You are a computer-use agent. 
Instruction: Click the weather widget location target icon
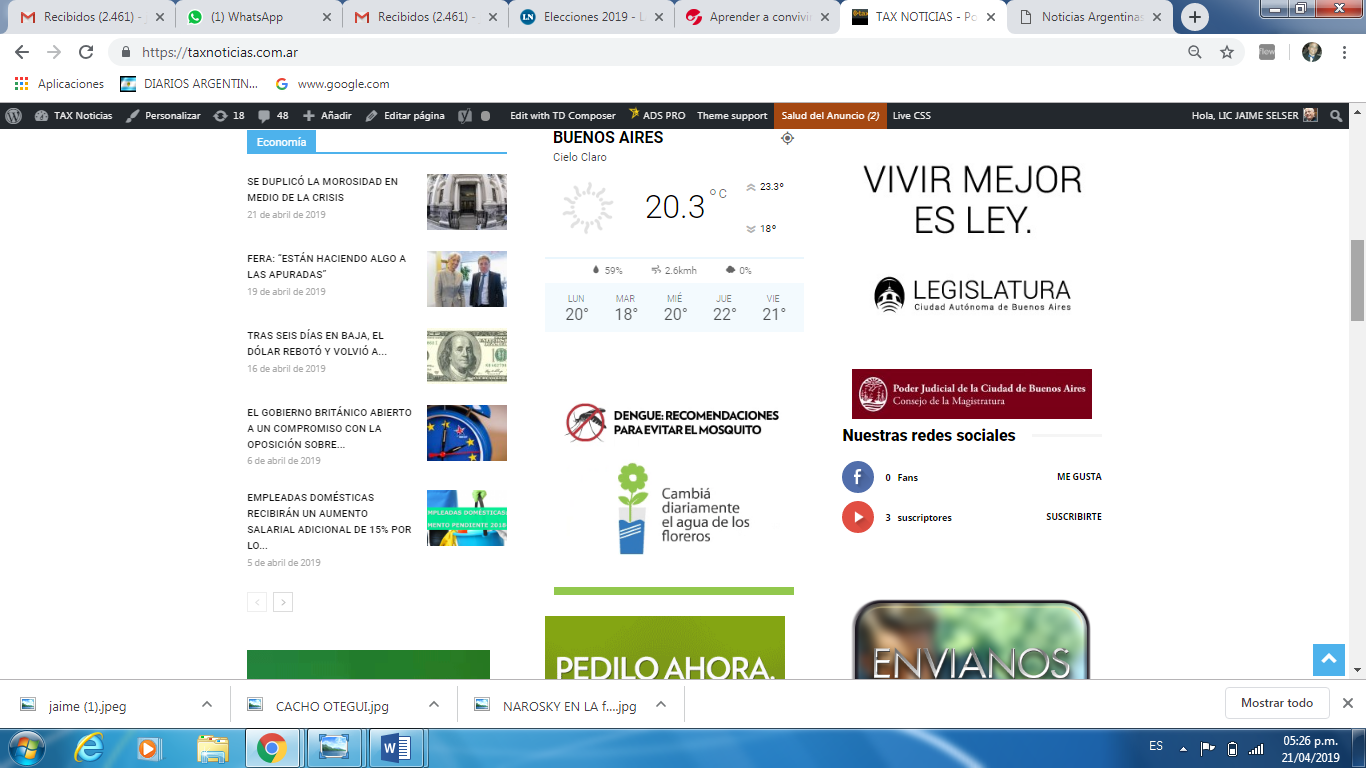click(787, 138)
